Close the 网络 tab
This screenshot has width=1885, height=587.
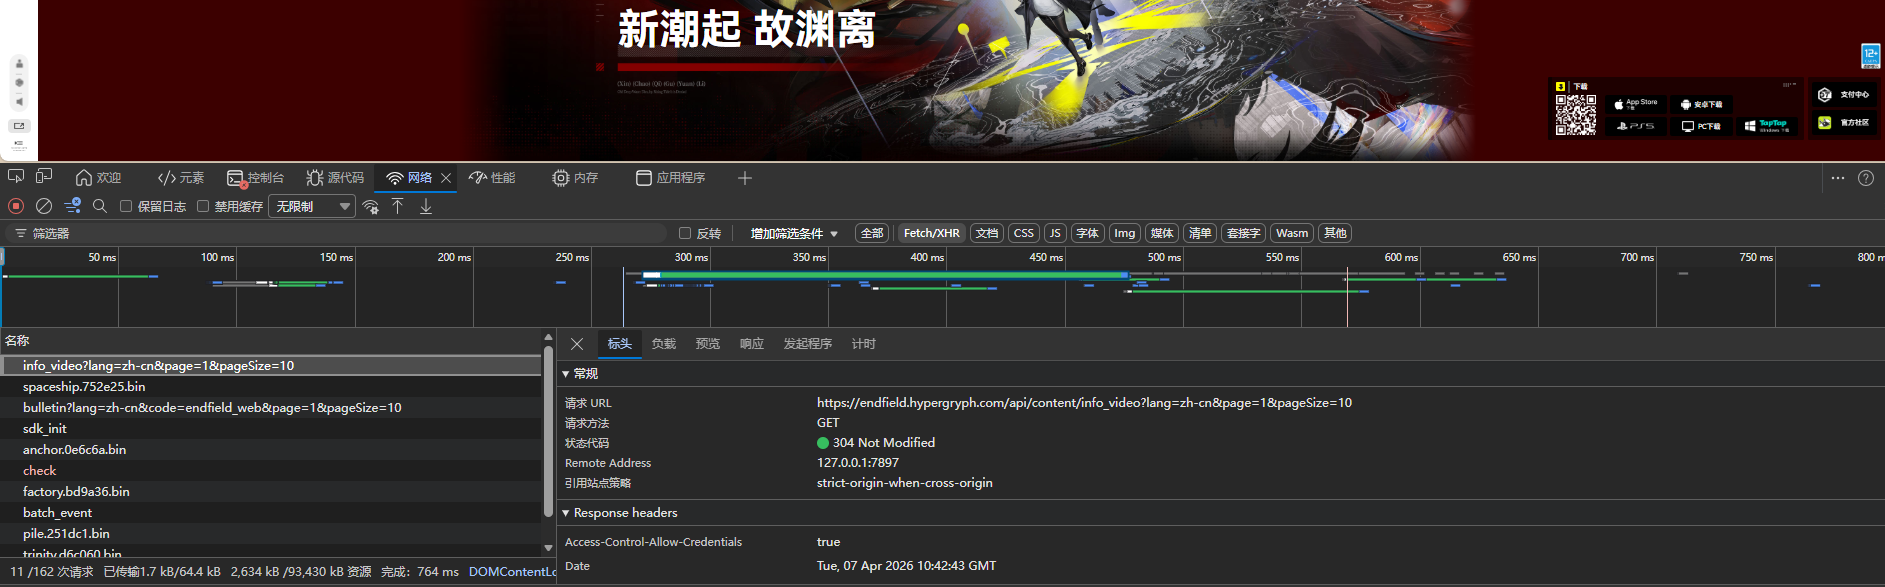(446, 178)
